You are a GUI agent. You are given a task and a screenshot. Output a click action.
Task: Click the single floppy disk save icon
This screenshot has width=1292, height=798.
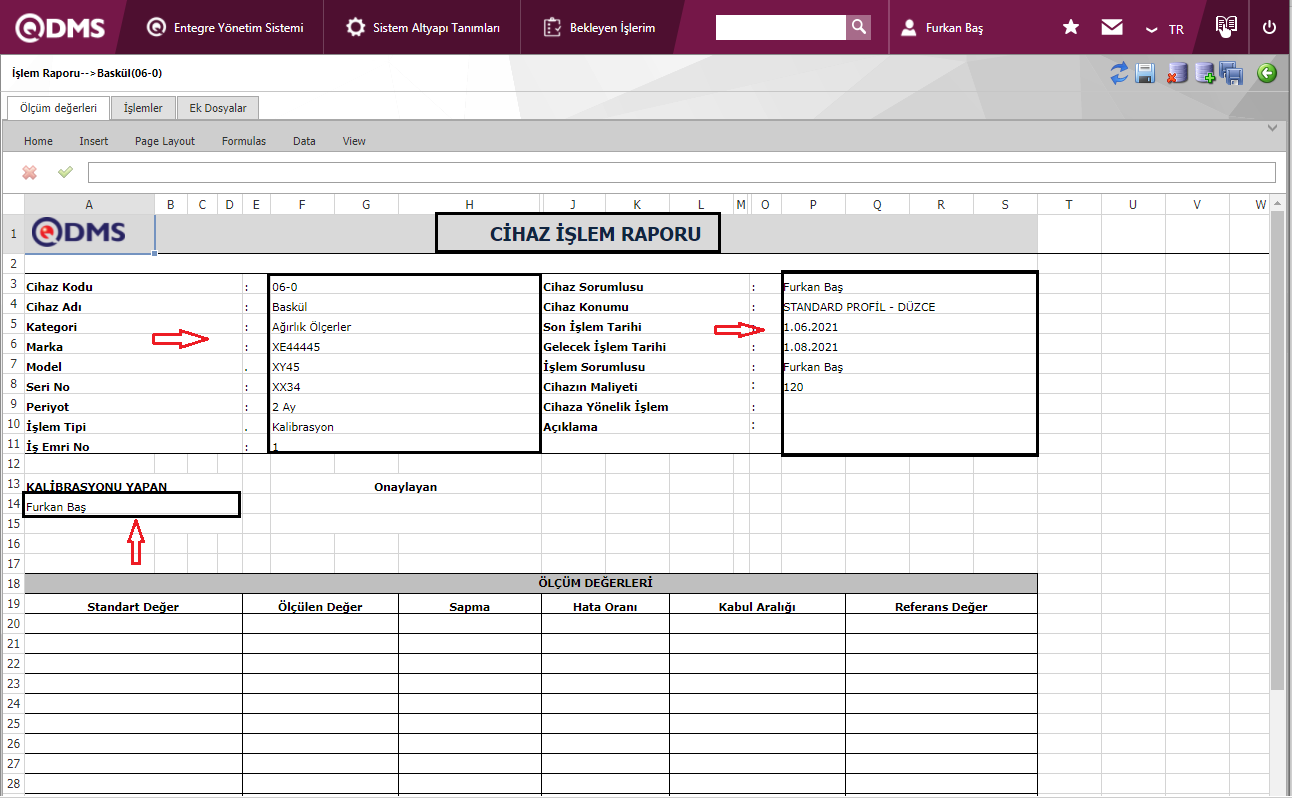tap(1146, 73)
